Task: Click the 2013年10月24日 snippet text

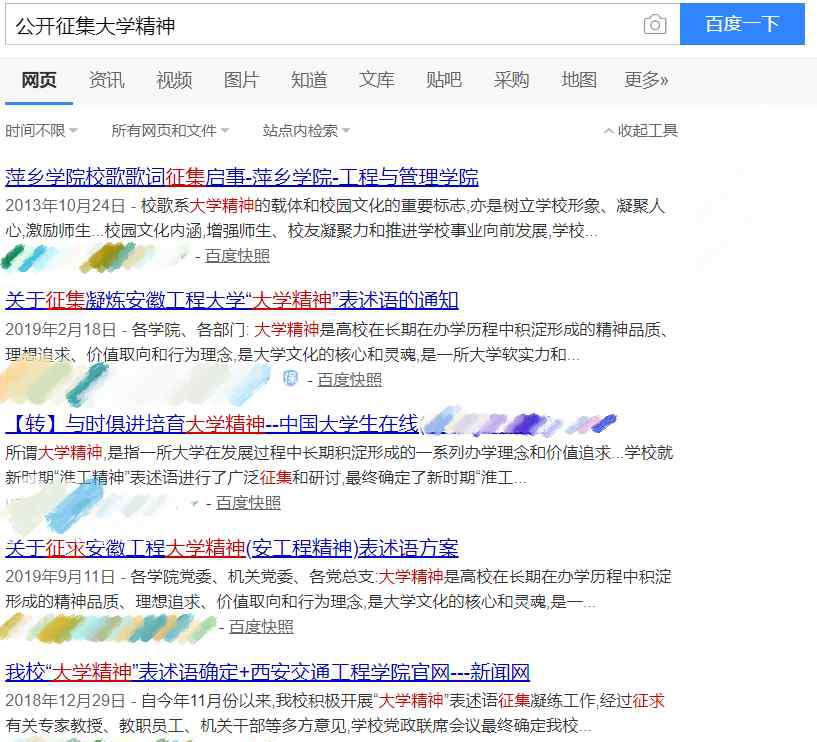Action: (x=335, y=218)
